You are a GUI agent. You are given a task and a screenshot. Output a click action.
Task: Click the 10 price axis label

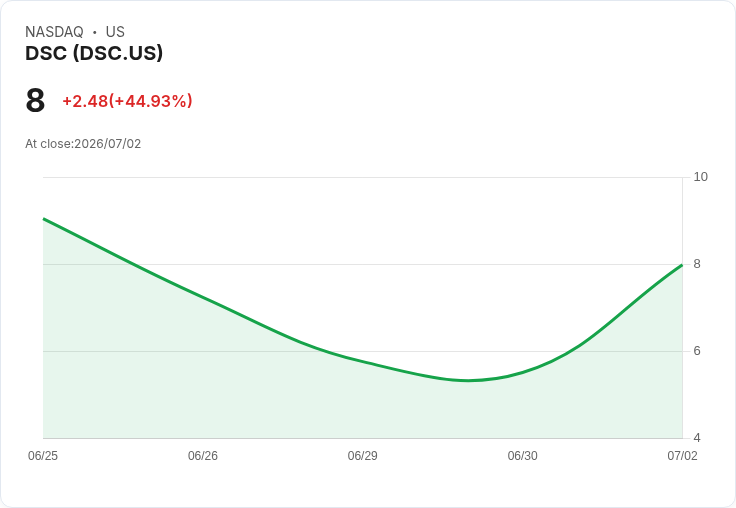[x=700, y=177]
